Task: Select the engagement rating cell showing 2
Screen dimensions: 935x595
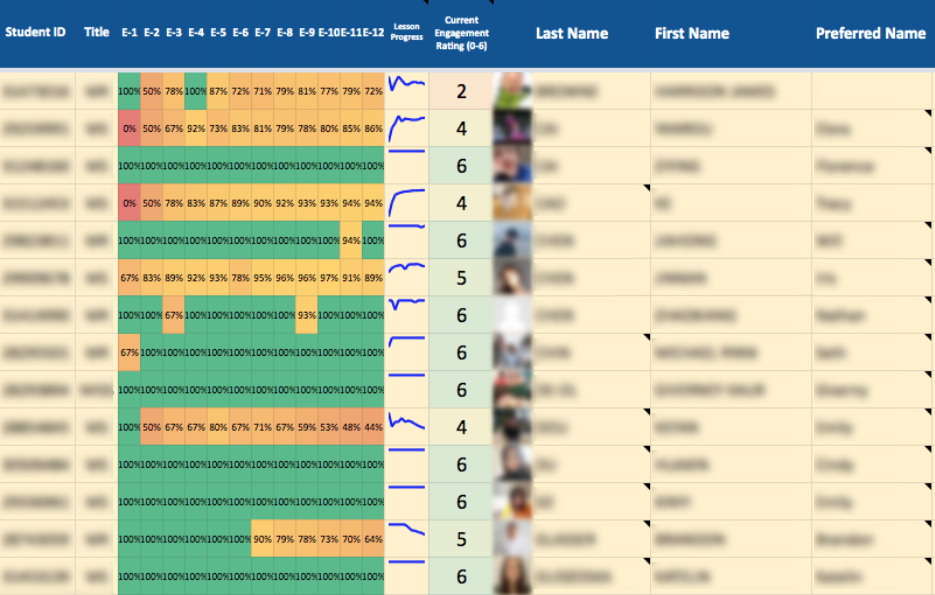Action: click(x=461, y=91)
